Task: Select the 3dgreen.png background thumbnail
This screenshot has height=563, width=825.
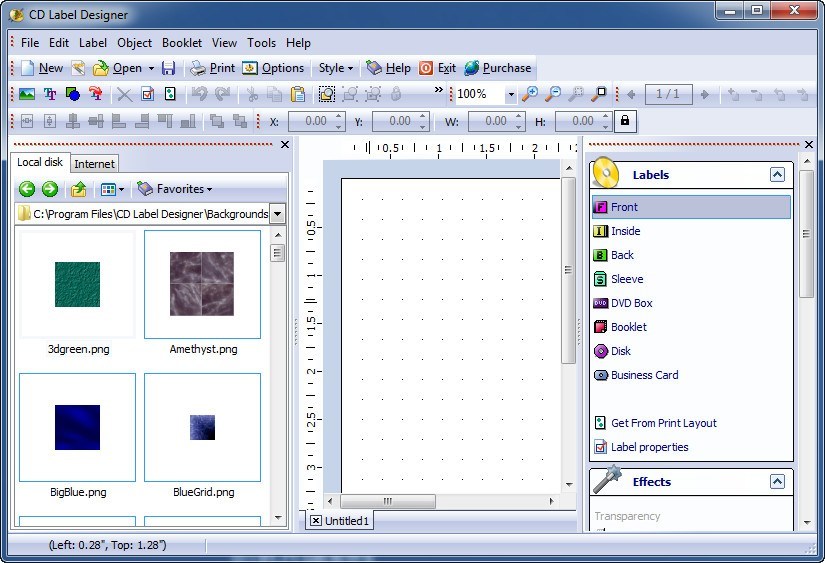Action: pos(77,284)
